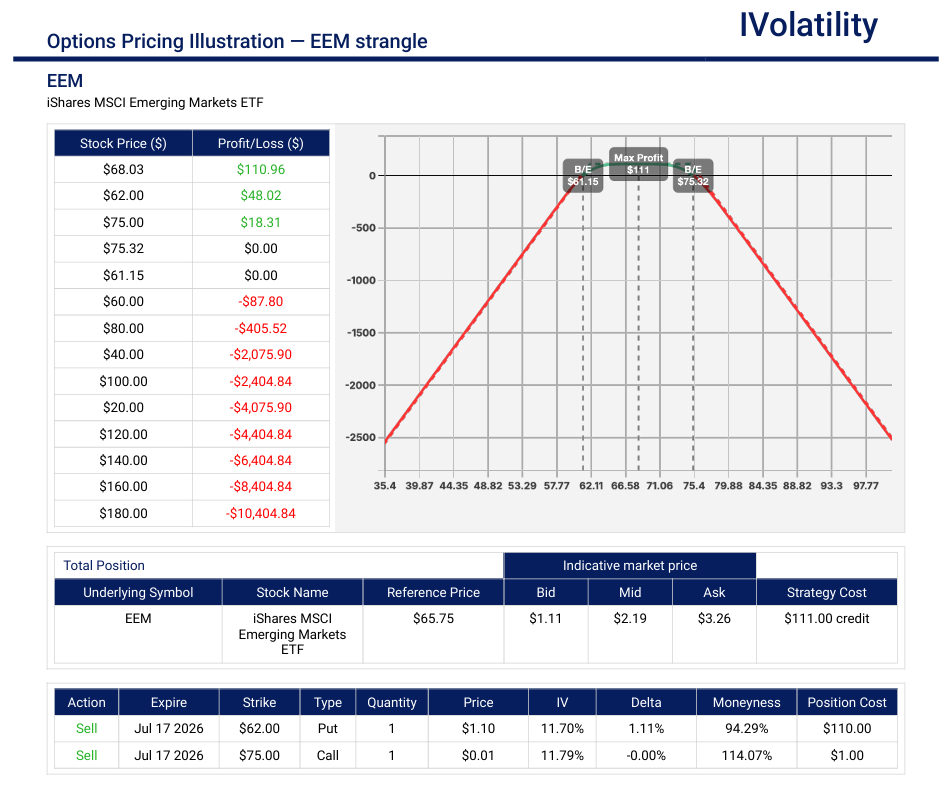Select the $0.01 option price
950x785 pixels.
click(x=478, y=755)
